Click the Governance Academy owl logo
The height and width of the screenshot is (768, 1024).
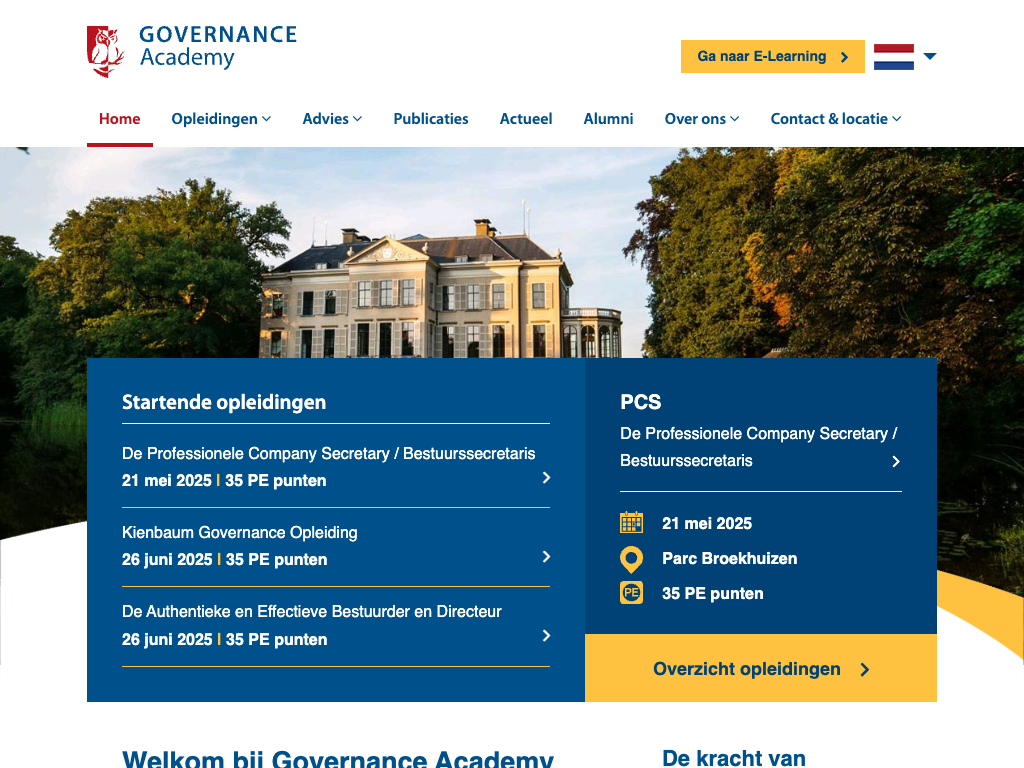coord(105,51)
